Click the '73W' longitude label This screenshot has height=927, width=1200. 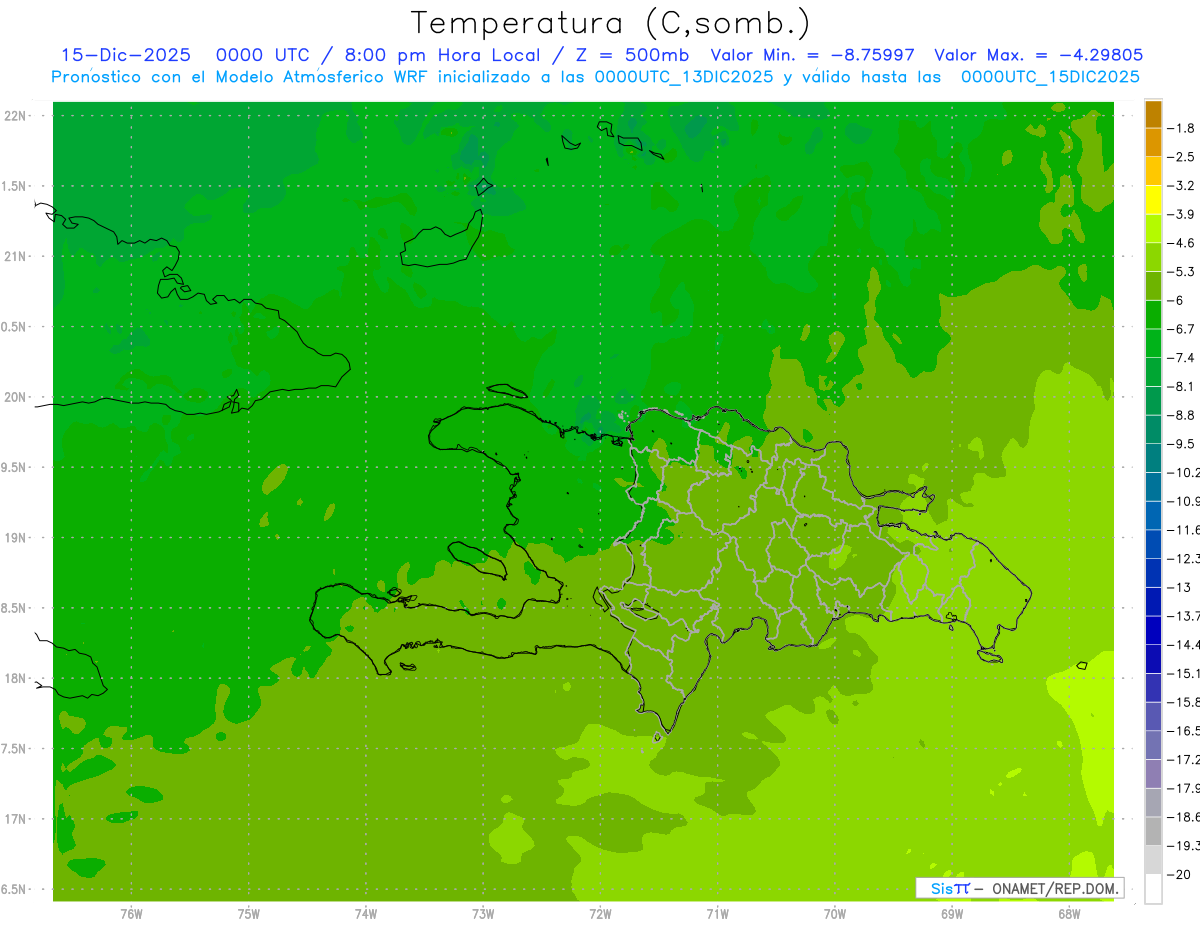(x=483, y=913)
